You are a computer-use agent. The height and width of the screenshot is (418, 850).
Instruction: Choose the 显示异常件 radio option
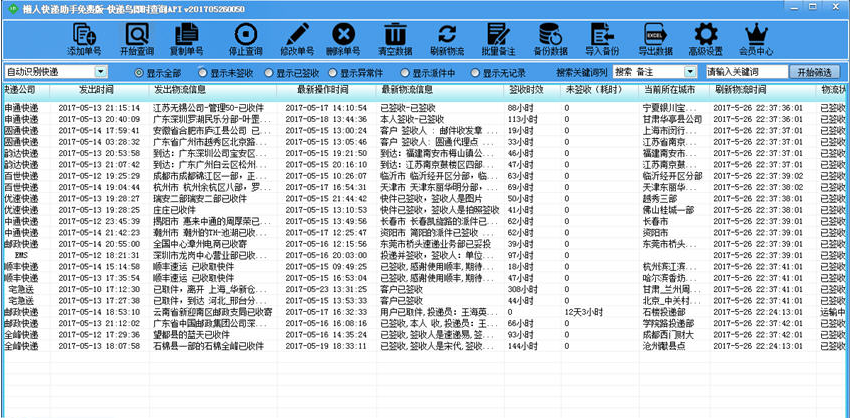click(x=335, y=73)
